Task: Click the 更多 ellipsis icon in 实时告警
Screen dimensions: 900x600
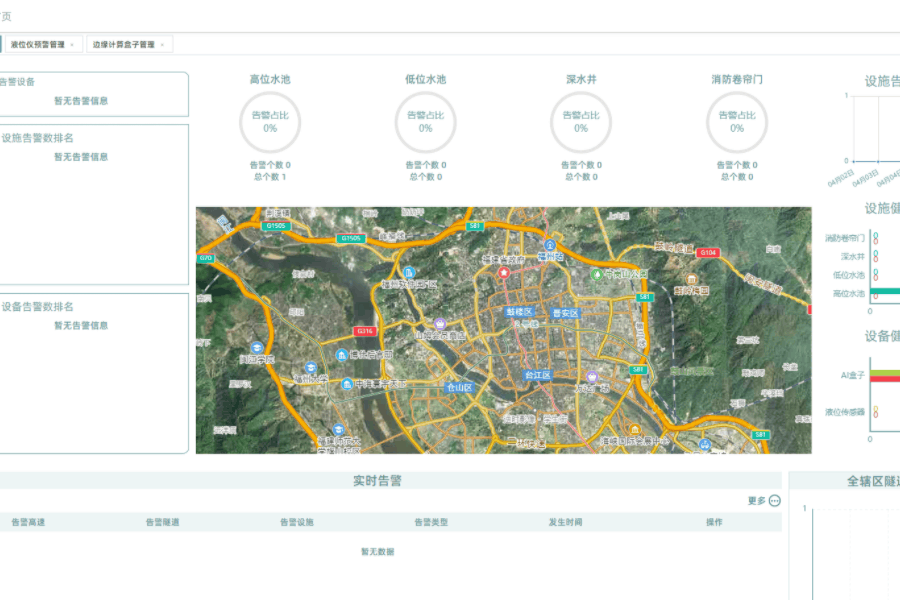Action: [x=774, y=501]
